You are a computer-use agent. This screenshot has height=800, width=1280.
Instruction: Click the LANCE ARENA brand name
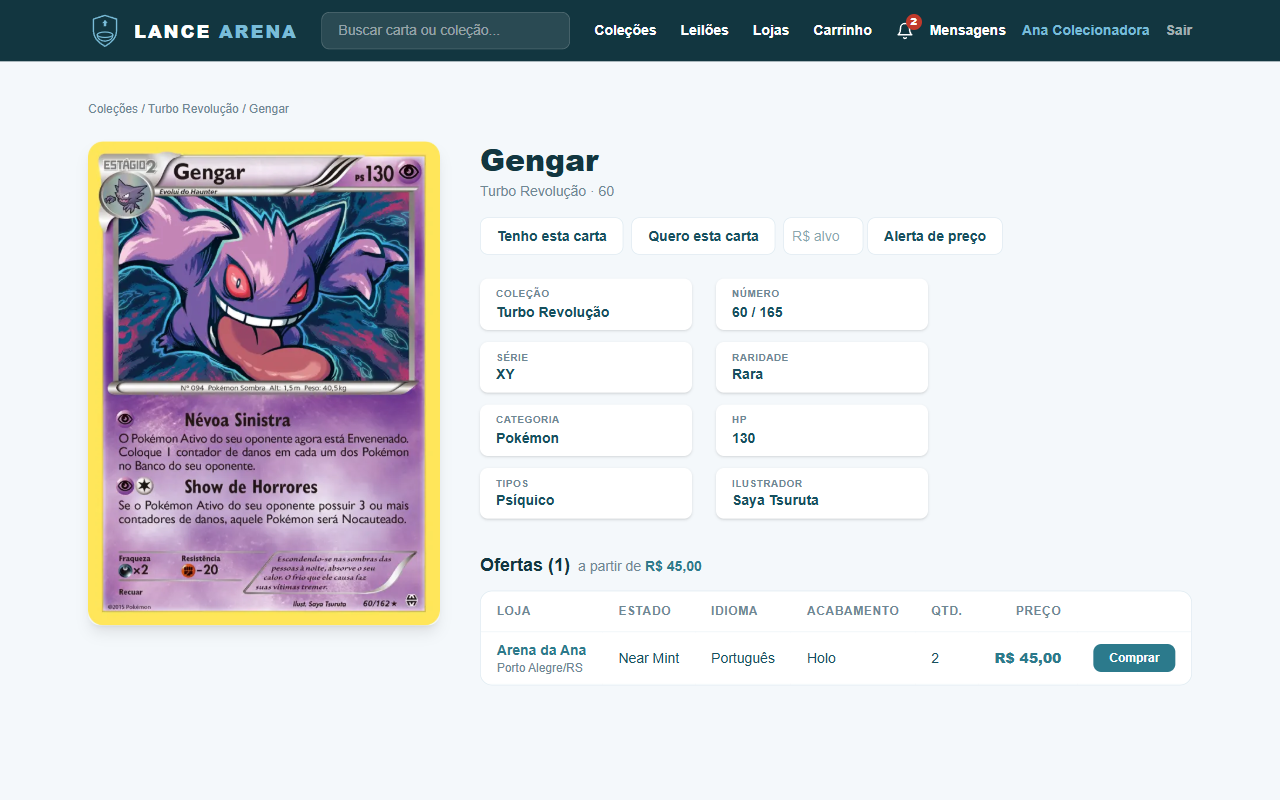point(215,31)
